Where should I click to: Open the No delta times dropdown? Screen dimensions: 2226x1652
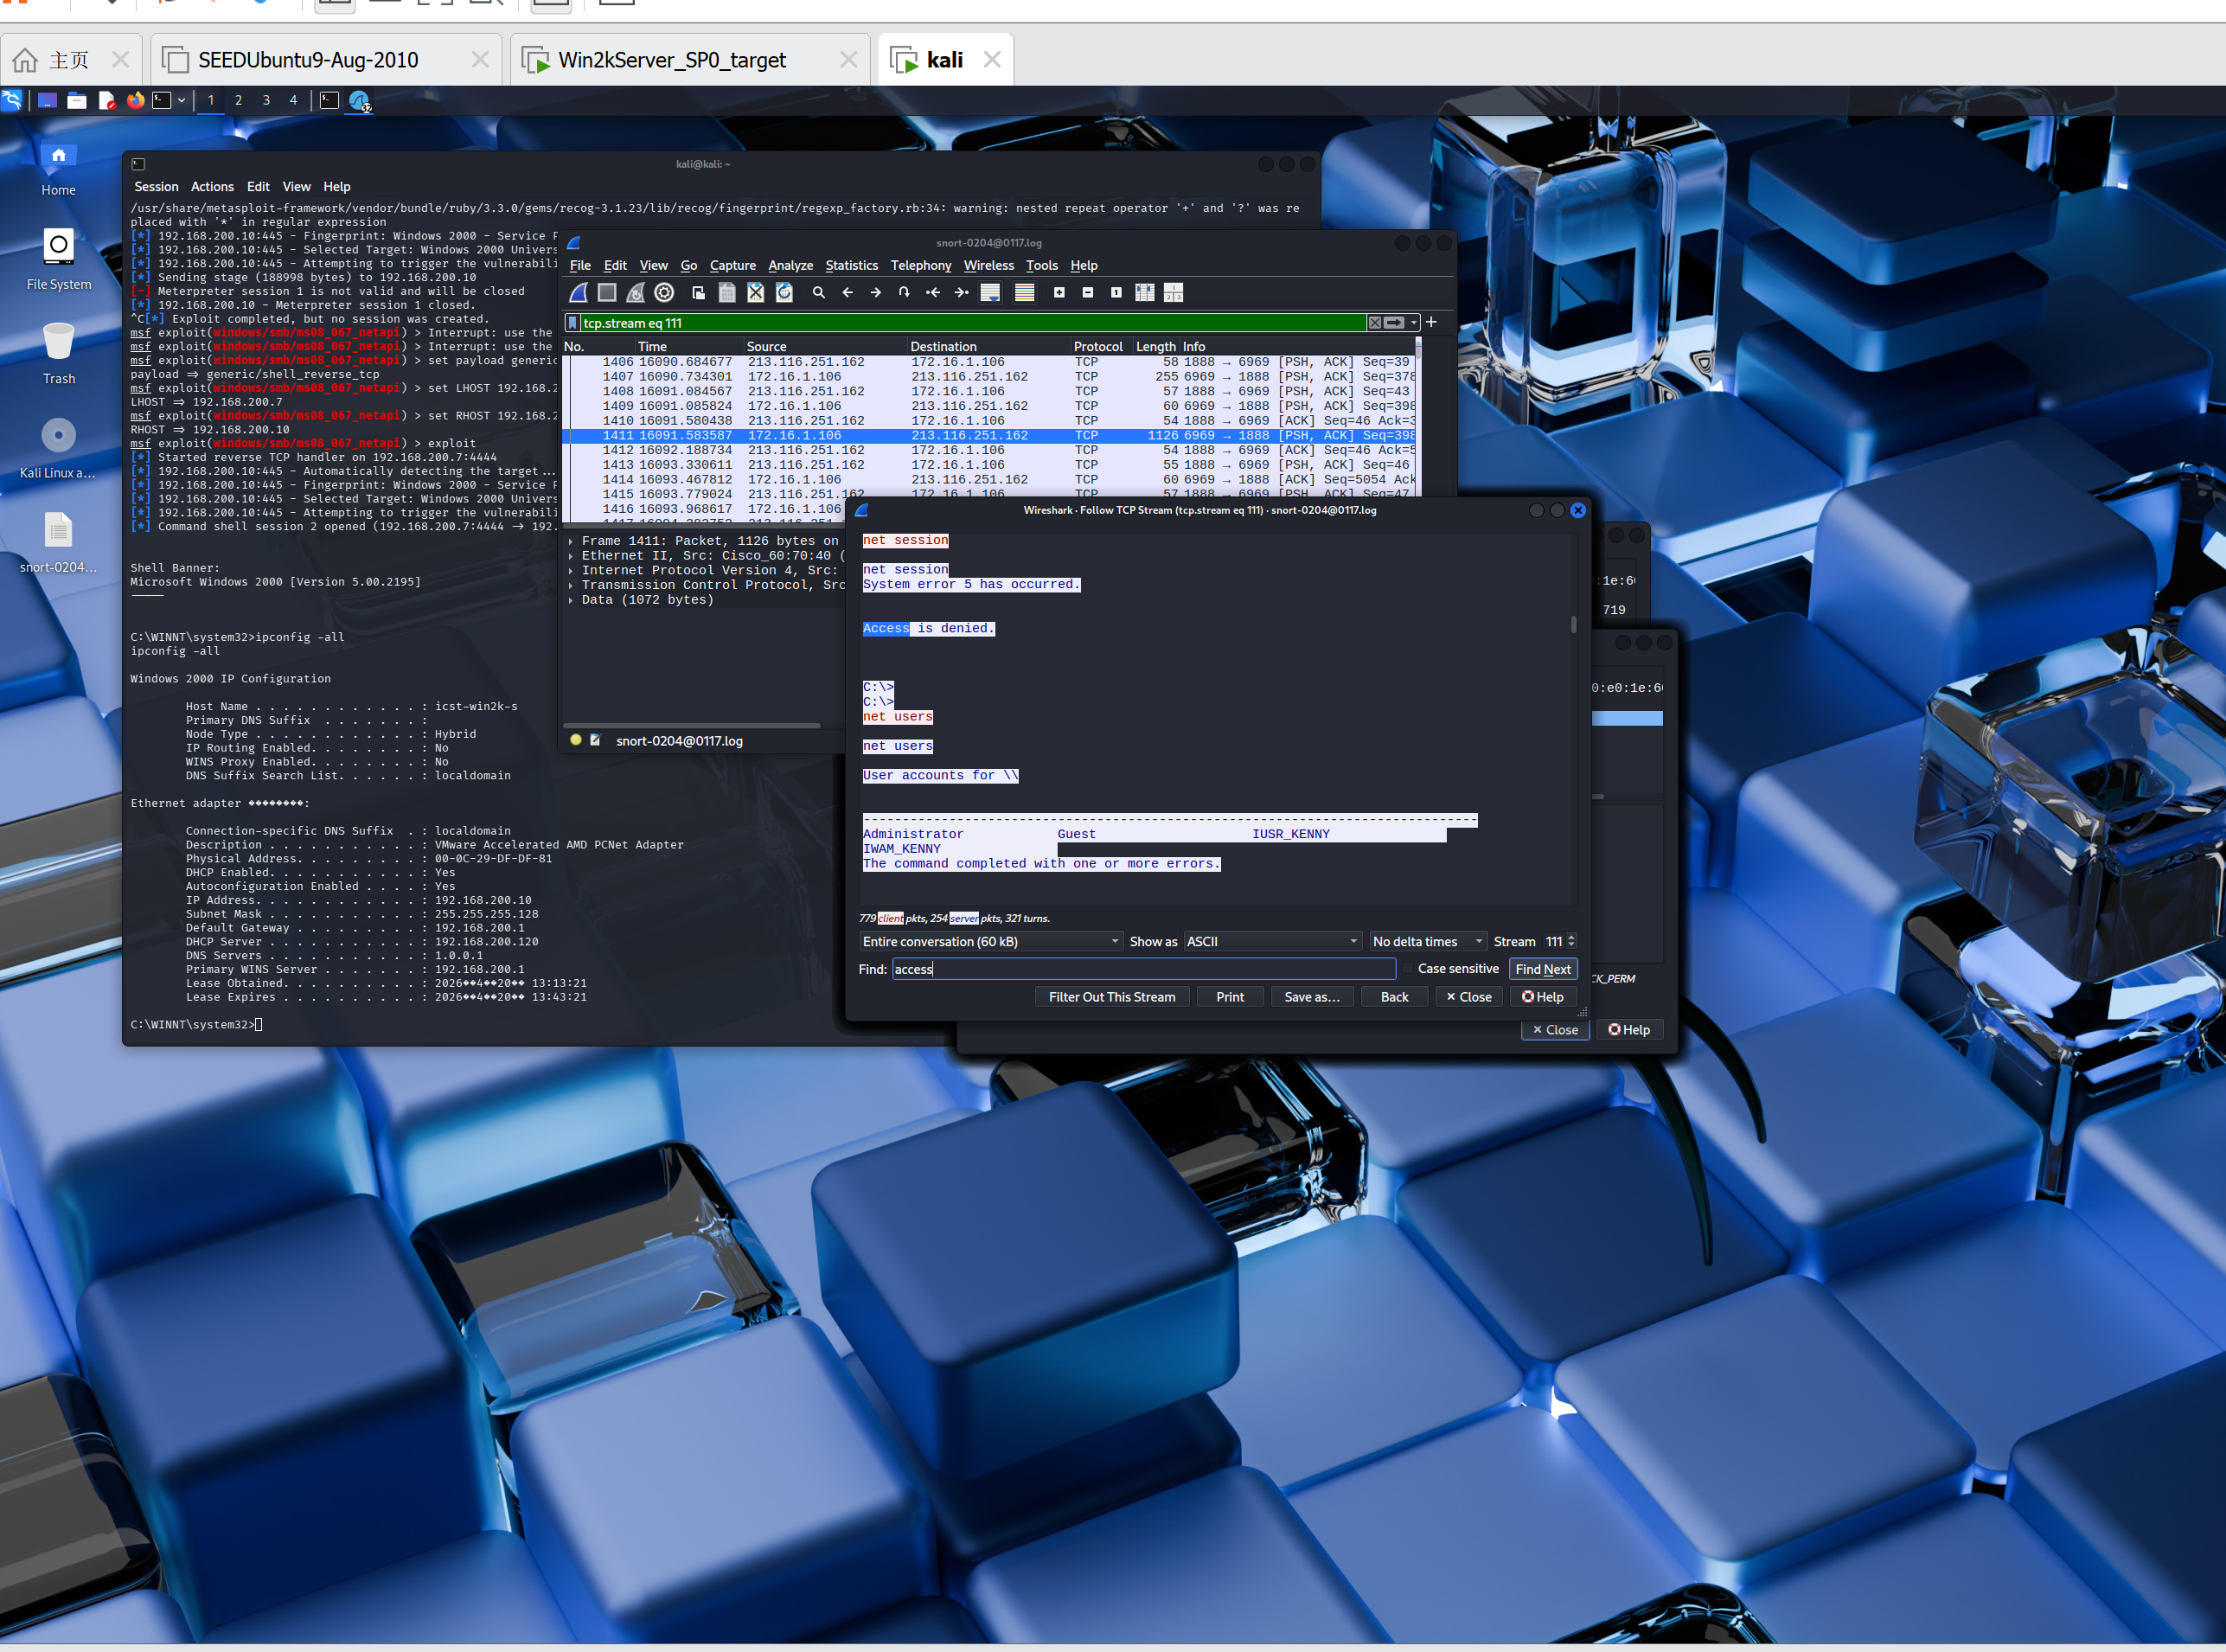pyautogui.click(x=1427, y=941)
